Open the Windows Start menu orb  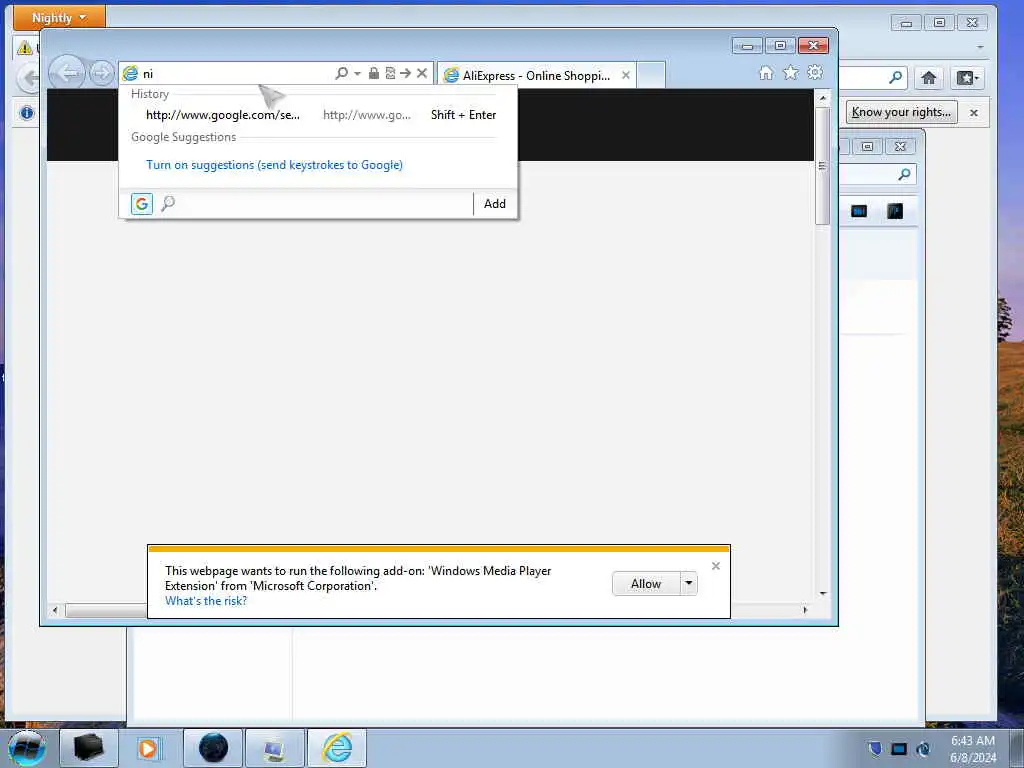pyautogui.click(x=27, y=748)
